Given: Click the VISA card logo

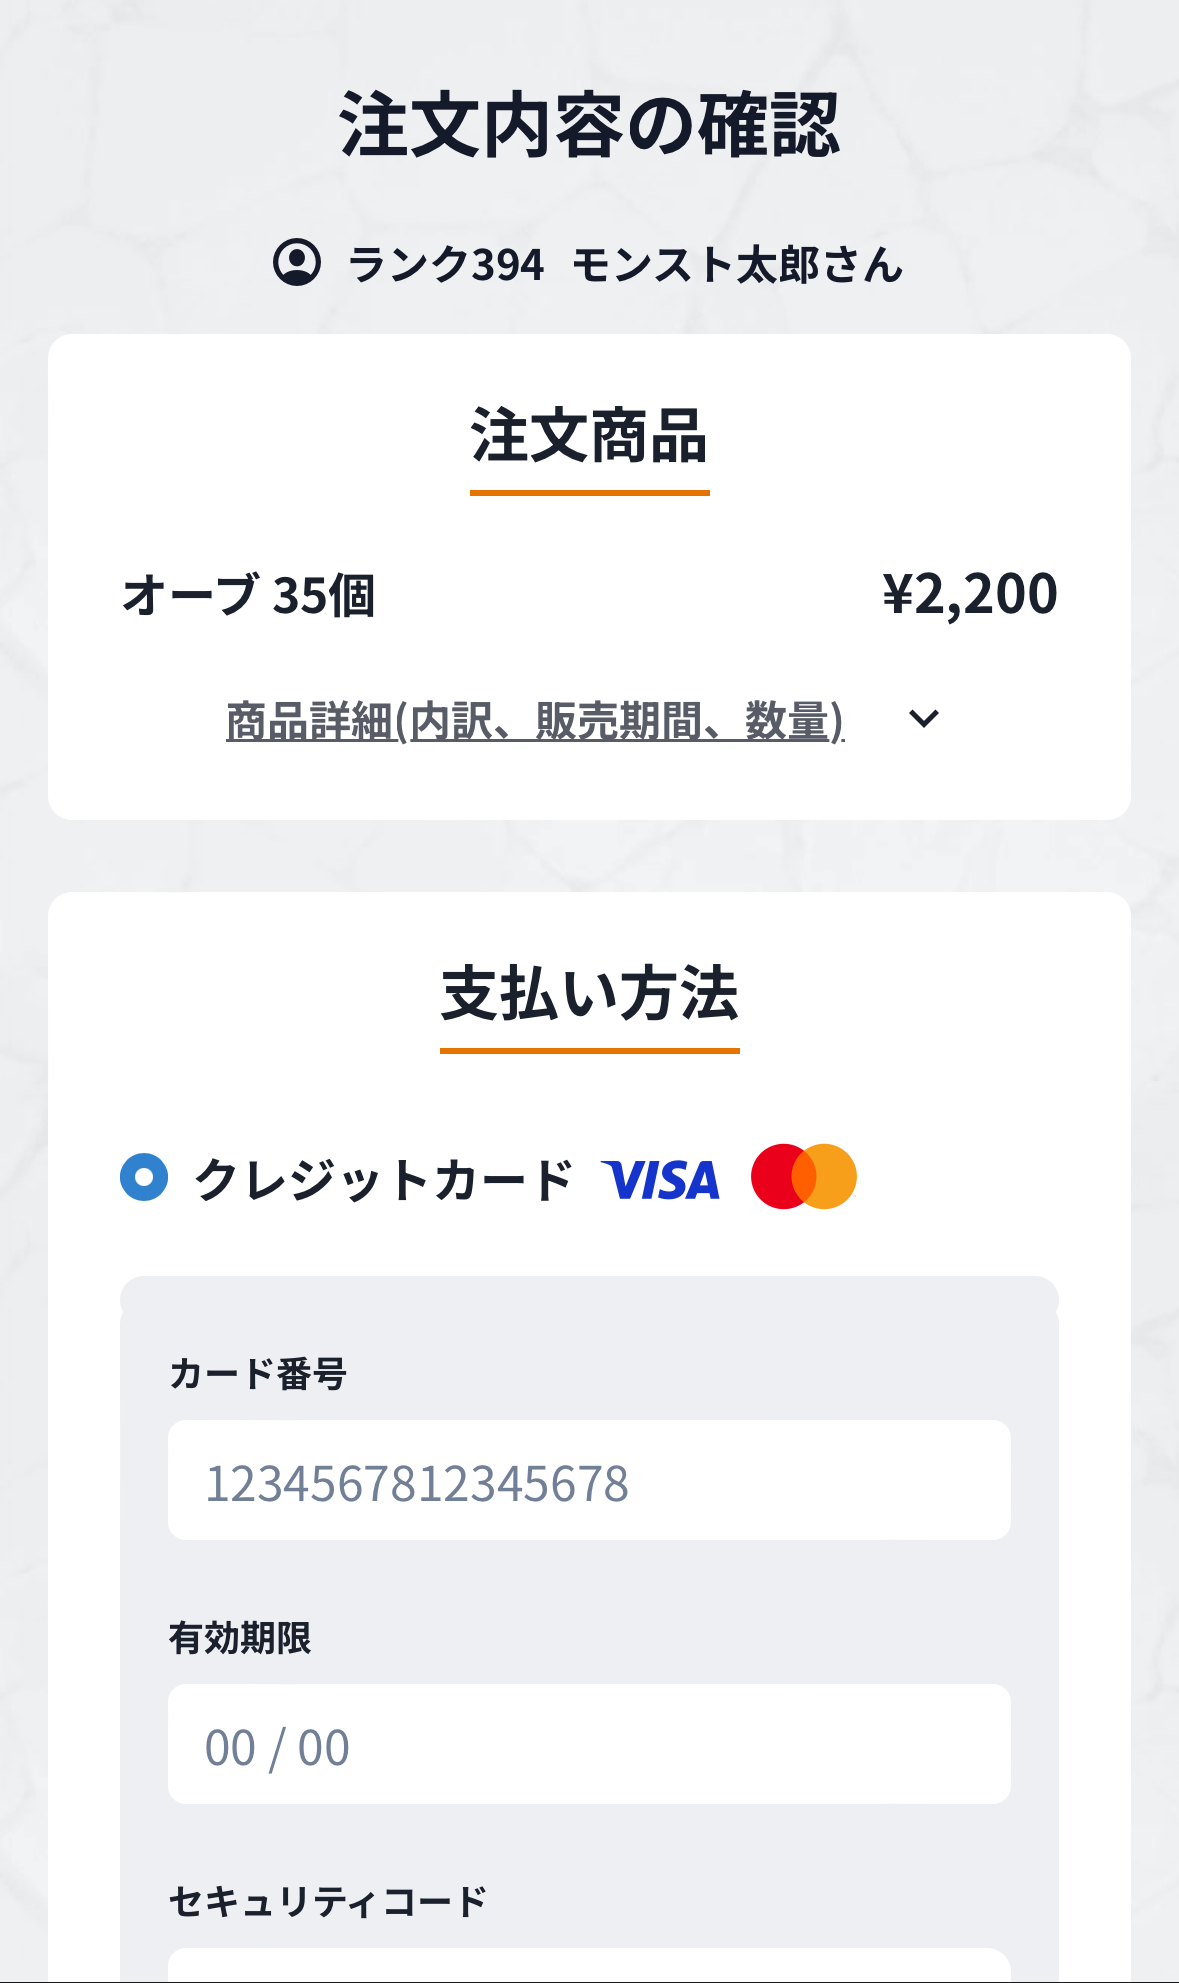Looking at the screenshot, I should [660, 1179].
